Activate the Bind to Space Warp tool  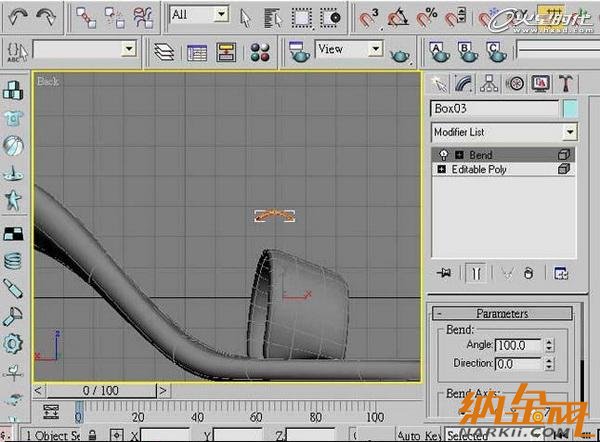tap(145, 16)
